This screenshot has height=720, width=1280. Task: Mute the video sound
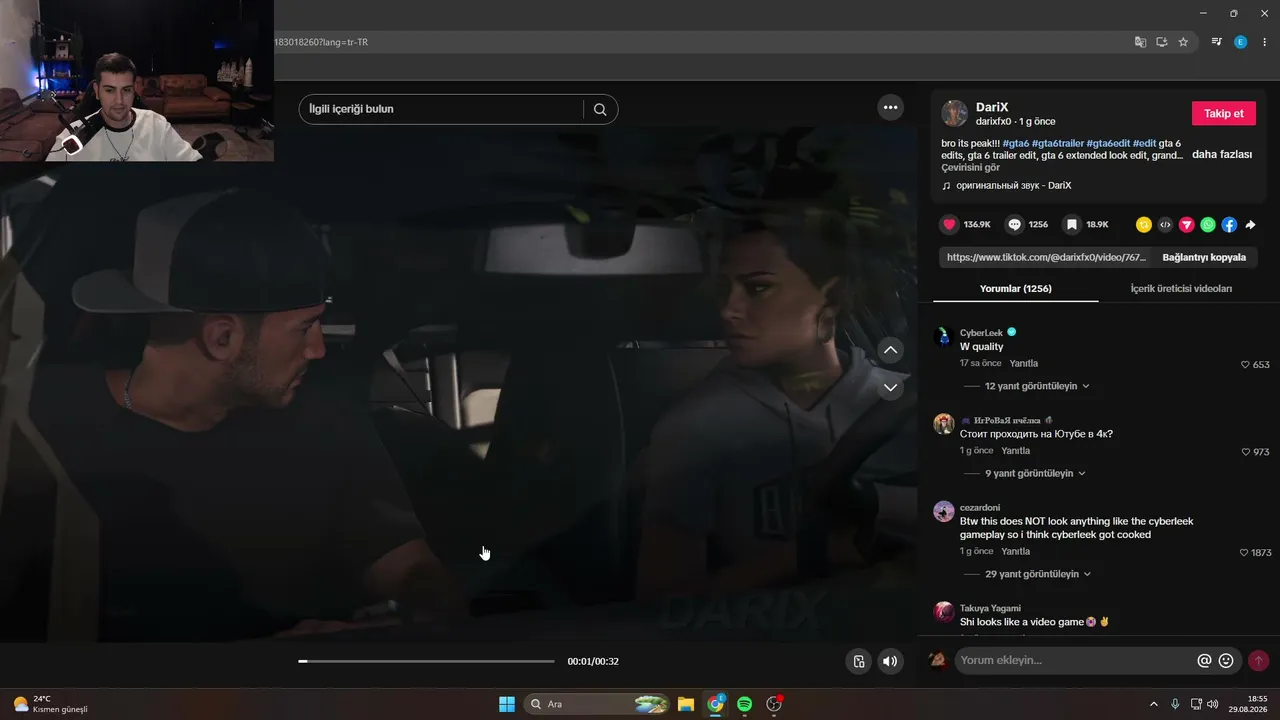[890, 661]
